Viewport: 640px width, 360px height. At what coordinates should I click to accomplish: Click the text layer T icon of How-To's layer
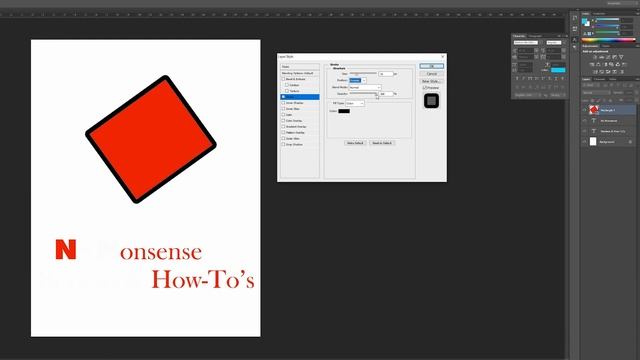593,131
